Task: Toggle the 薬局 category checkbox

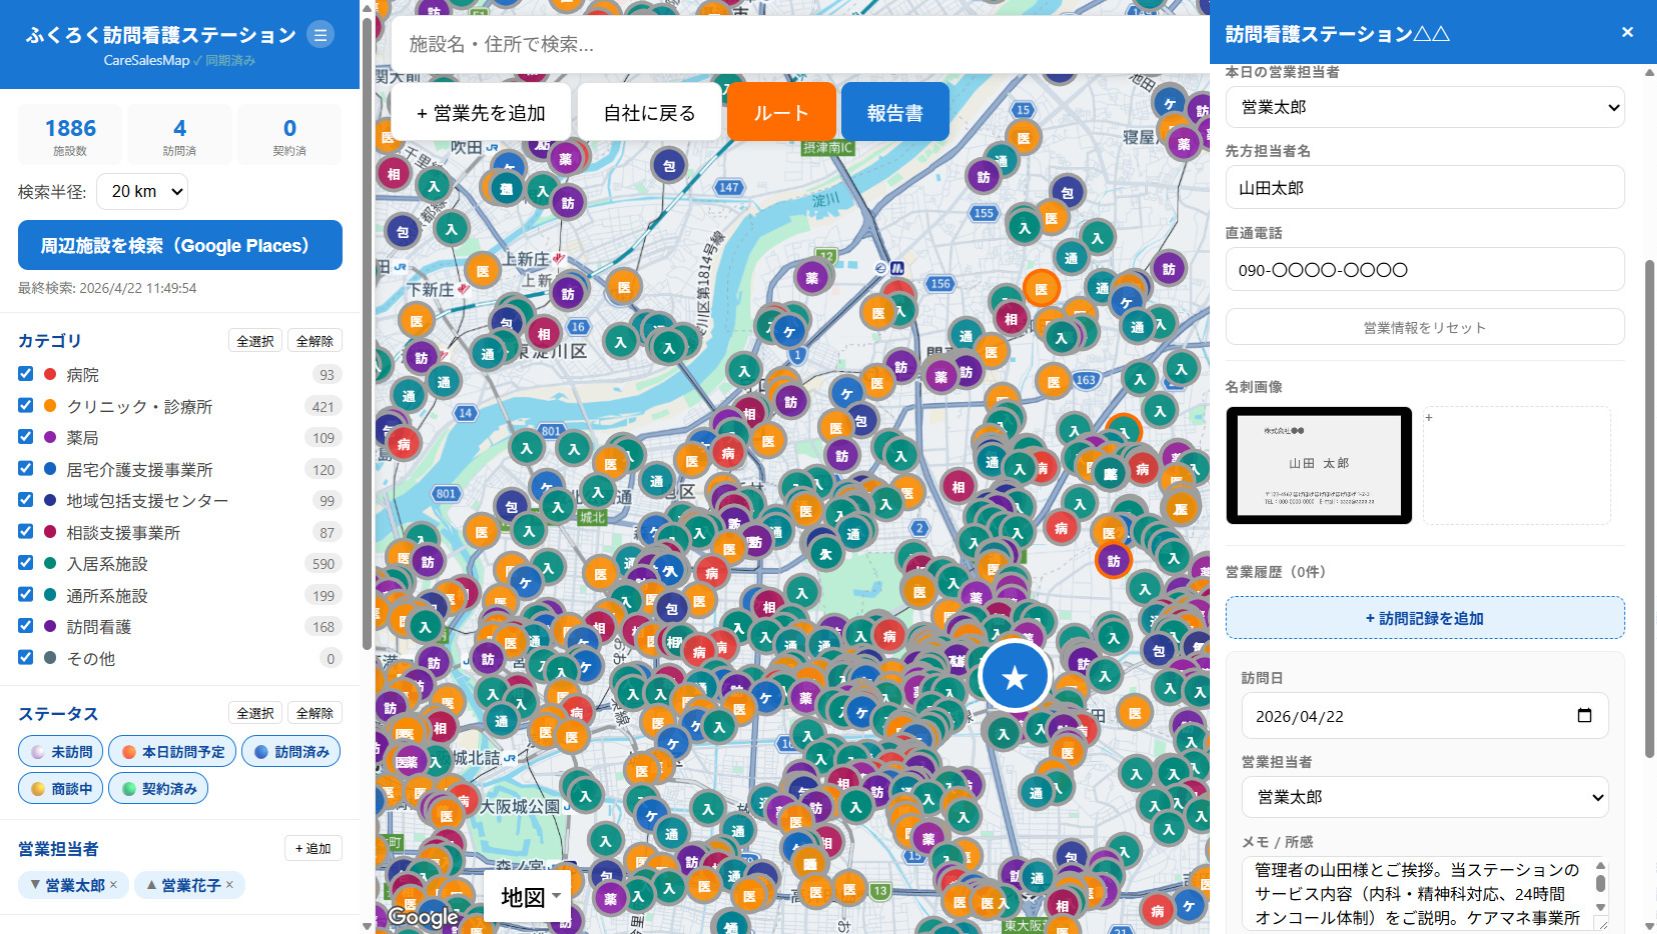Action: (x=26, y=437)
